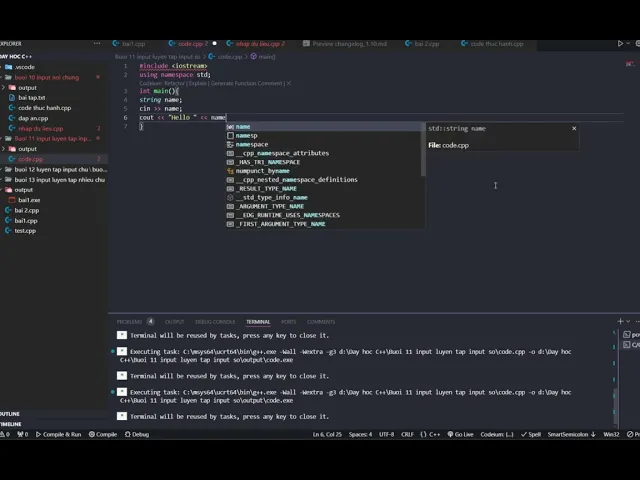Select __std_type_info_name suggestion
640x480 pixels.
pos(324,198)
